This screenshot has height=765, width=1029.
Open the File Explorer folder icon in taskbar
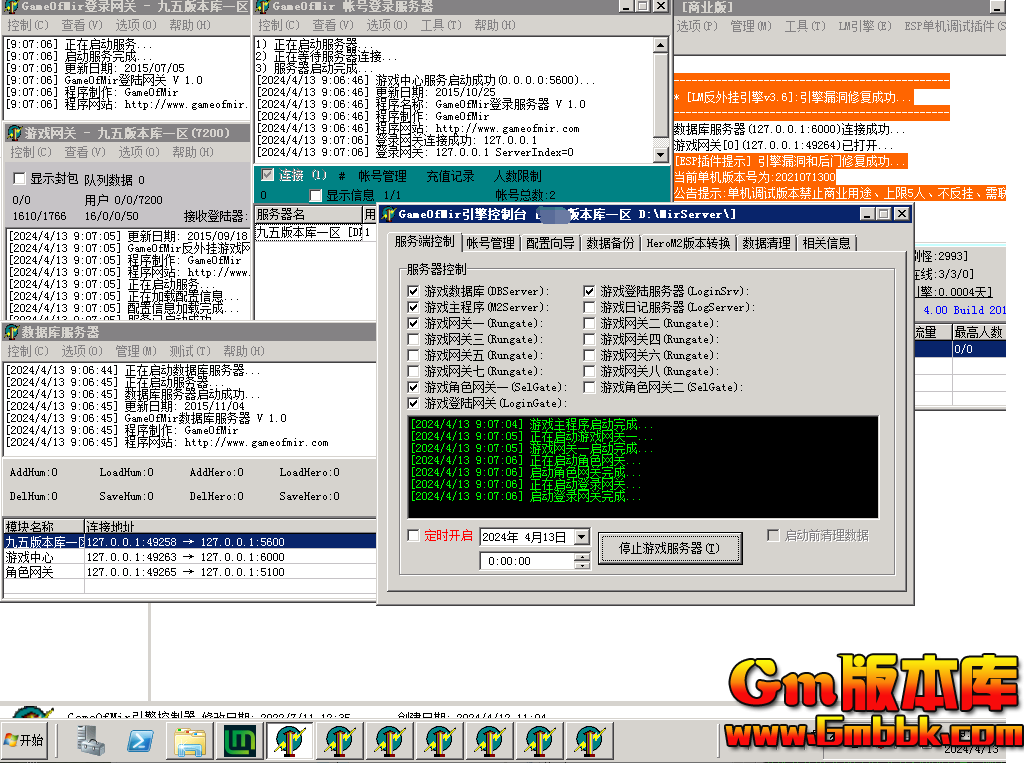tap(190, 741)
